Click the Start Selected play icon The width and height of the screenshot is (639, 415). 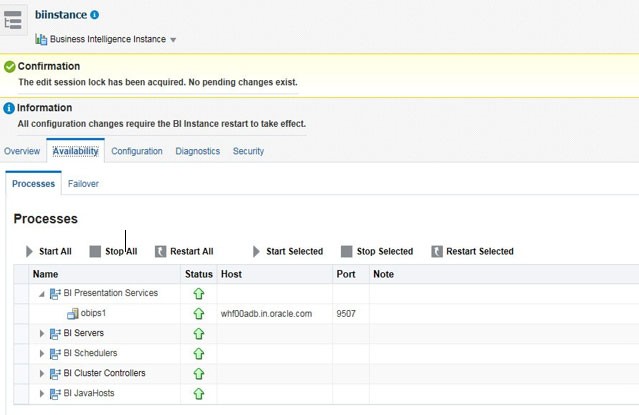tap(256, 252)
